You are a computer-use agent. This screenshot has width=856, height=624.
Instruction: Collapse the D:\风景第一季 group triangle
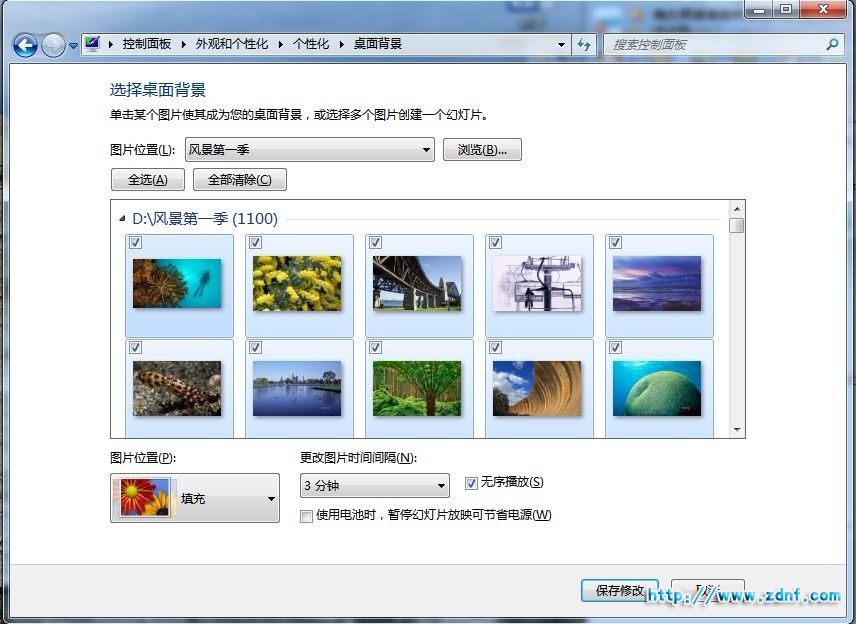tap(122, 219)
